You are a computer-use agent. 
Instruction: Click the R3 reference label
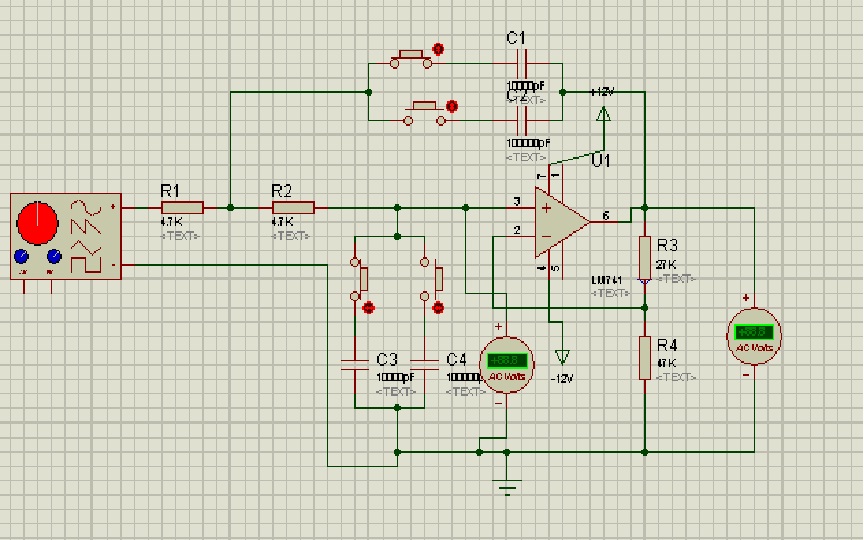[667, 245]
